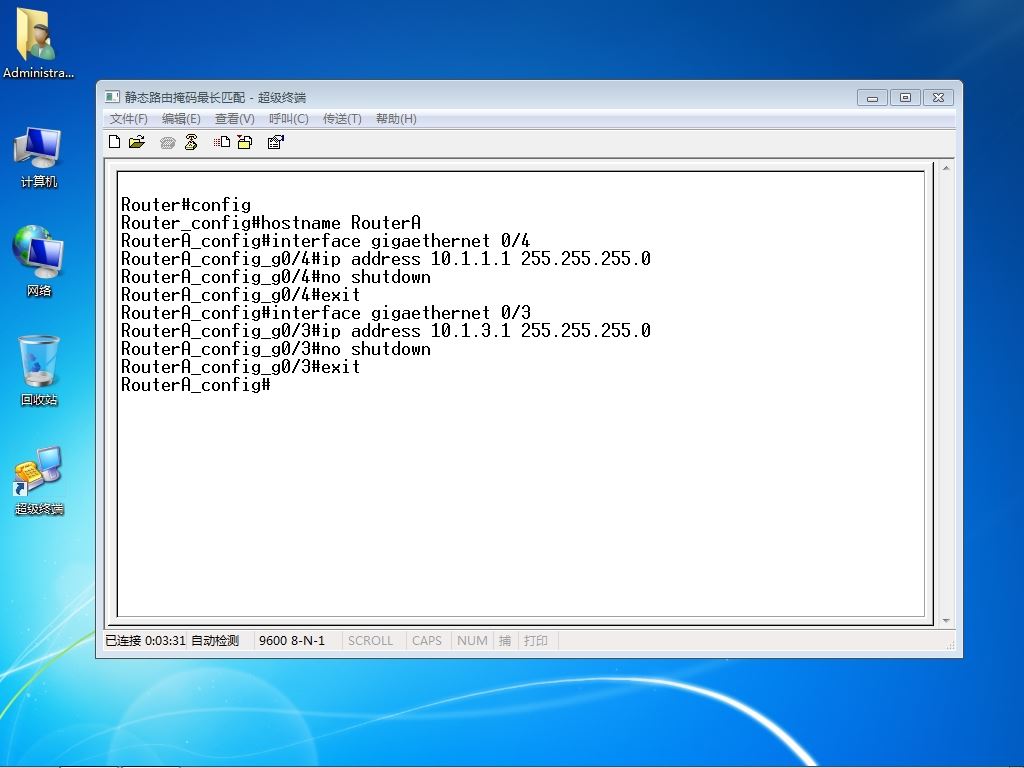This screenshot has height=768, width=1024.
Task: Open the 帮助(H) menu
Action: click(396, 119)
